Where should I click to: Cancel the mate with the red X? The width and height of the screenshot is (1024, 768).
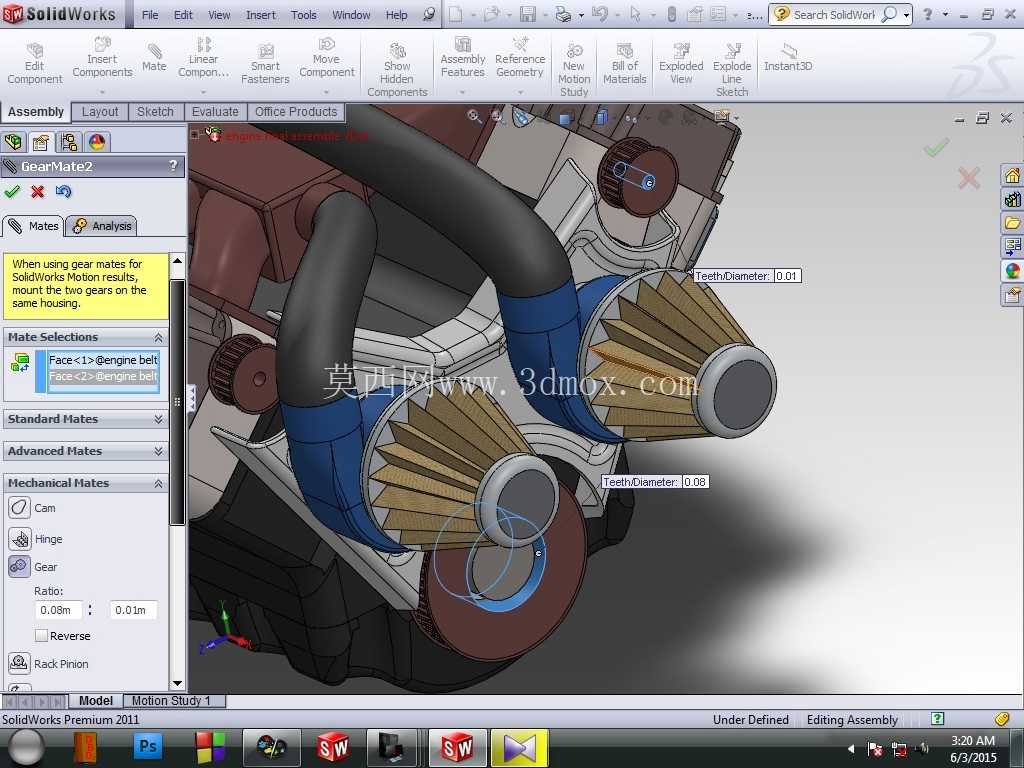[x=37, y=191]
